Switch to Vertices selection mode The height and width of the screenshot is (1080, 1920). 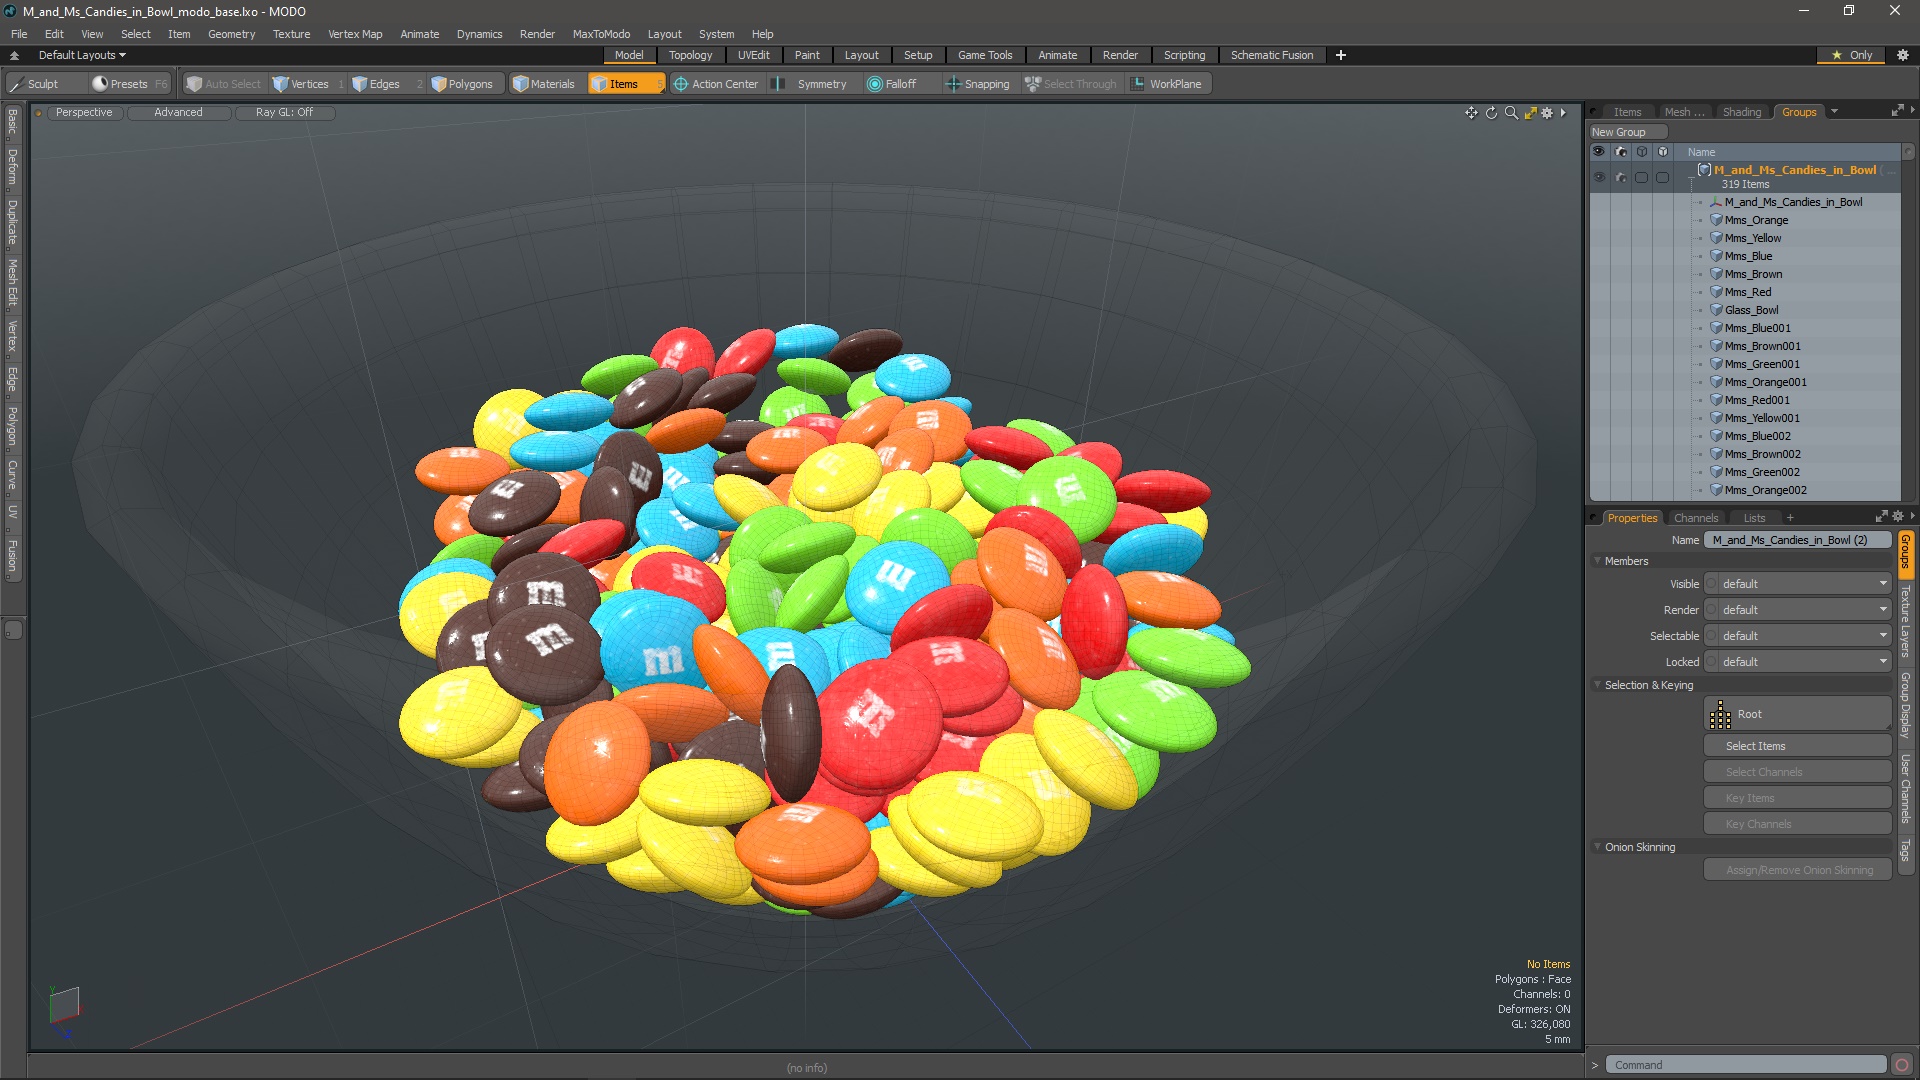[309, 84]
